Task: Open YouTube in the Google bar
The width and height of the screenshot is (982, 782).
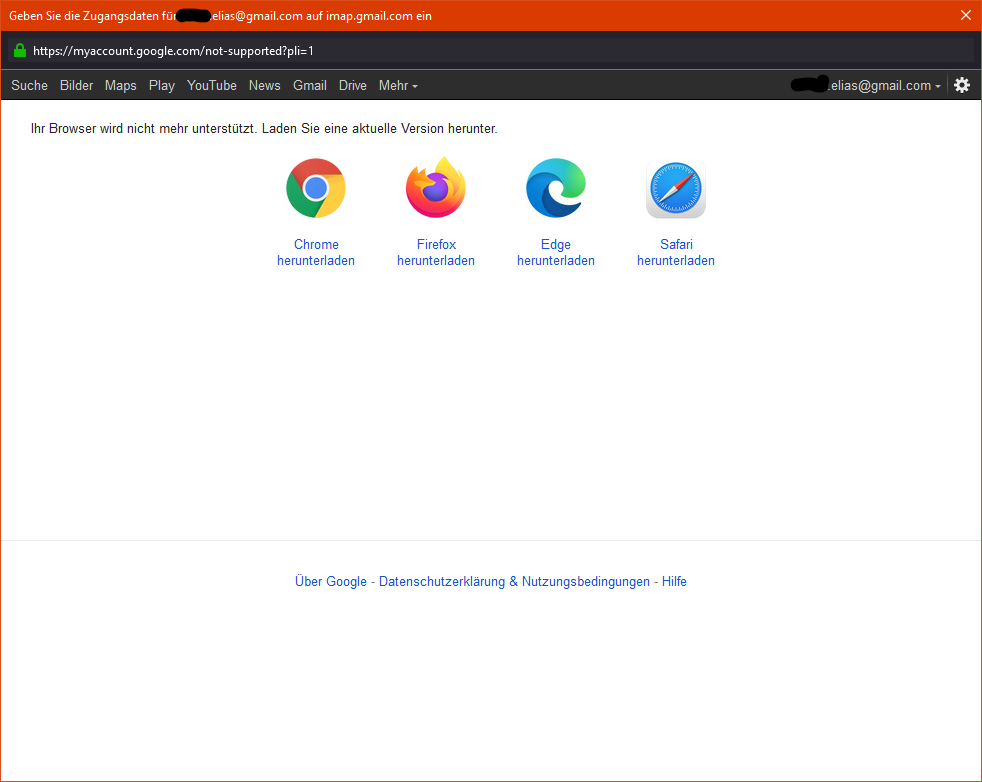Action: coord(212,85)
